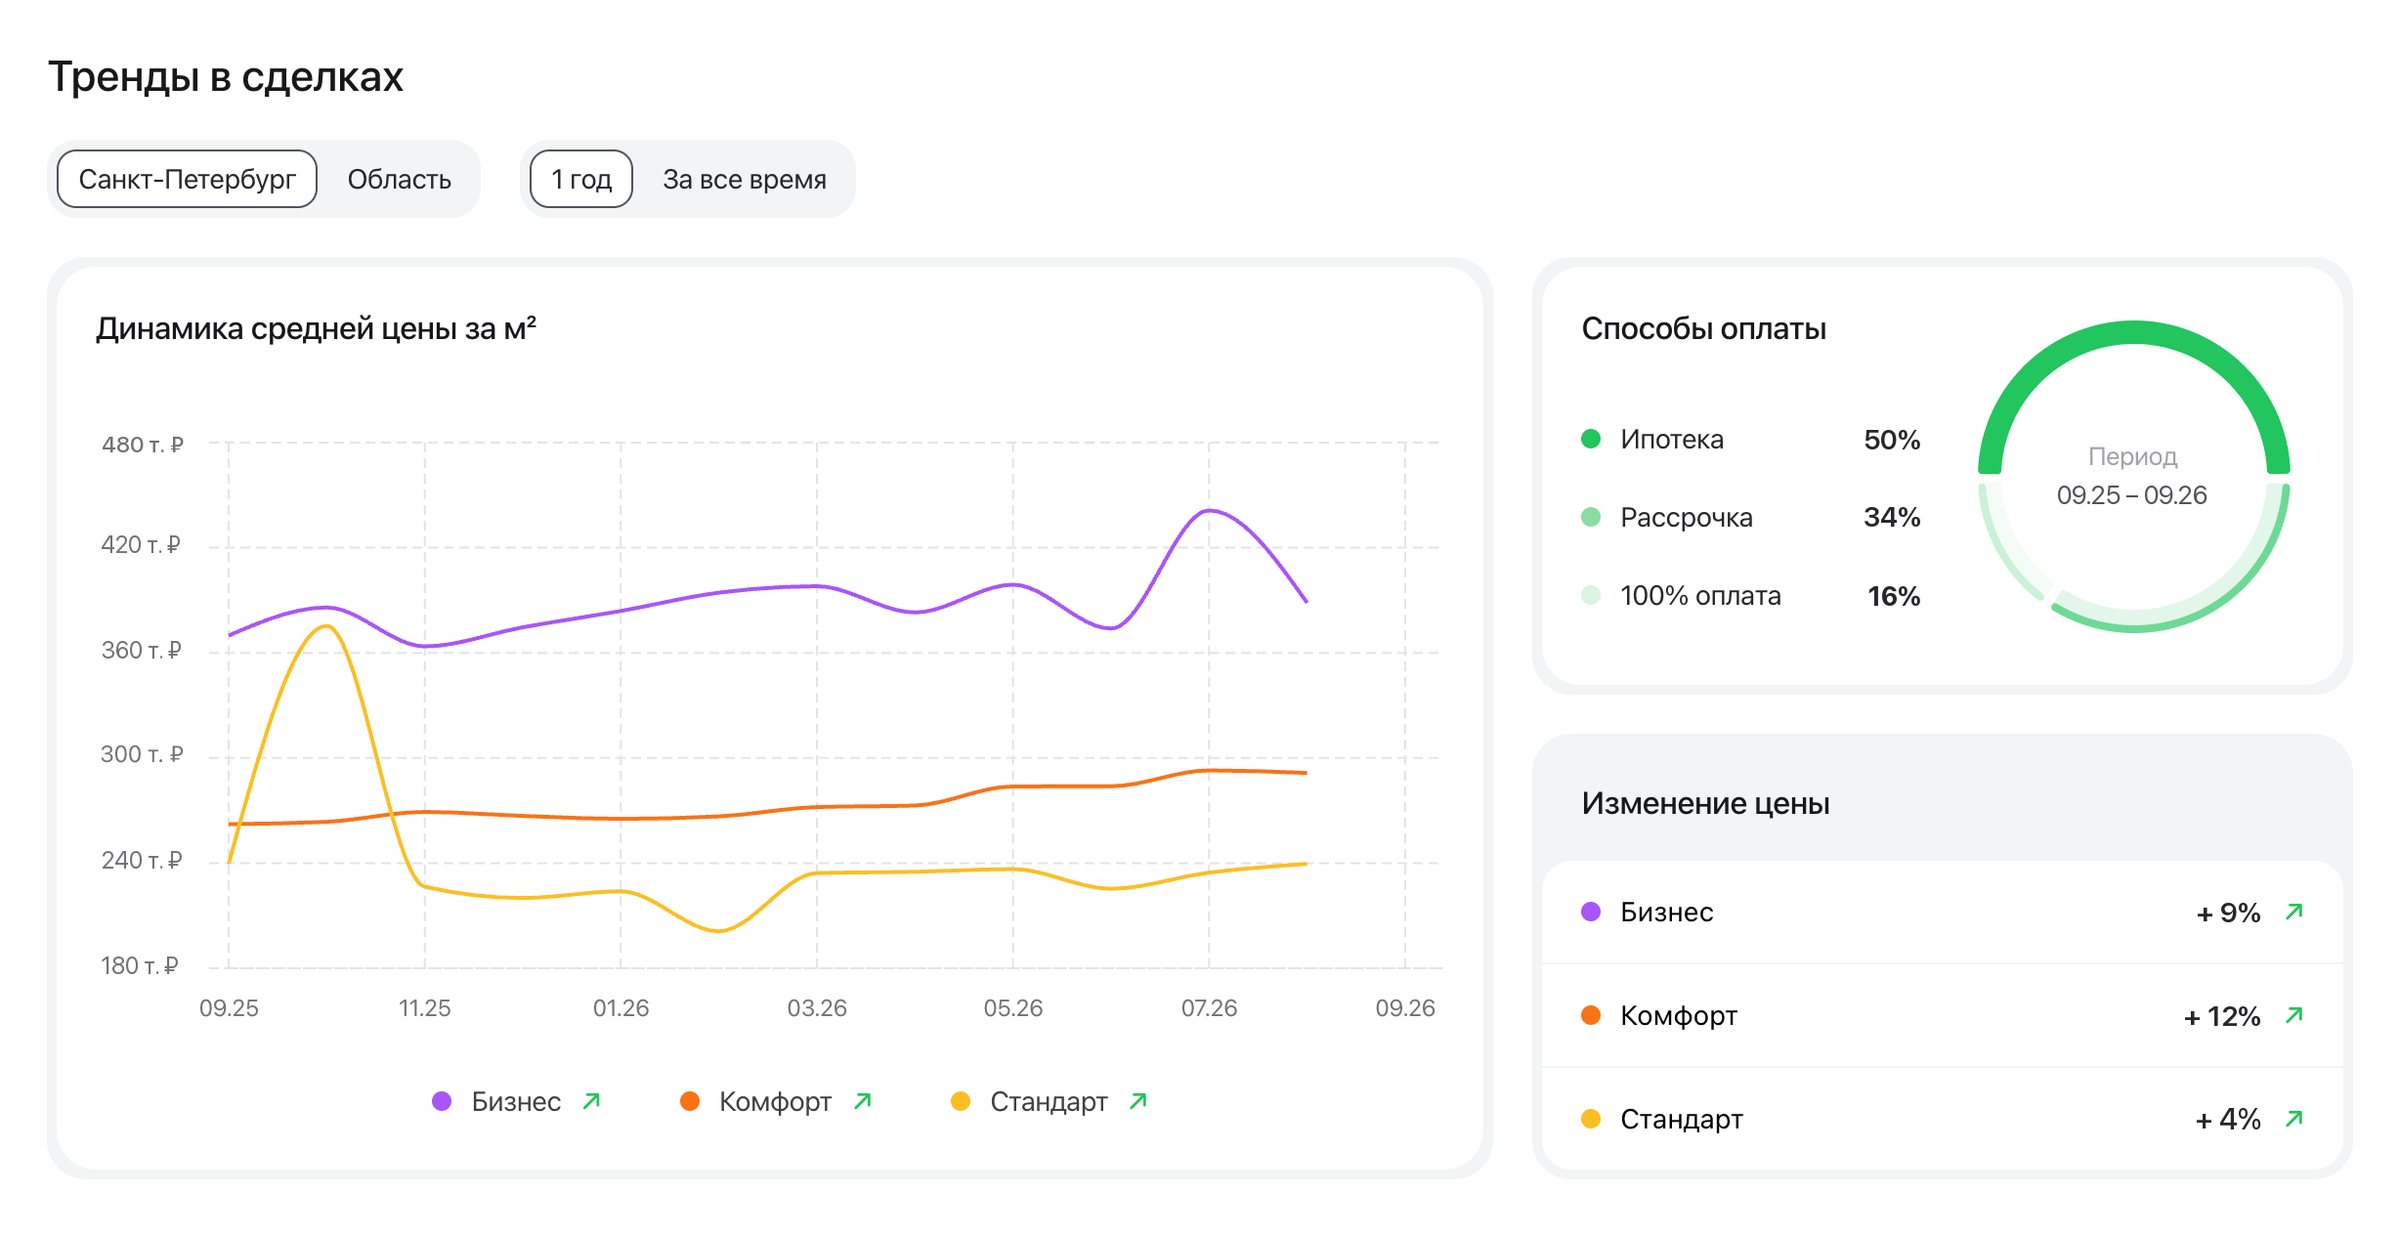Screen dimensions: 2400x1234
Task: Switch period to За все время
Action: coord(744,179)
